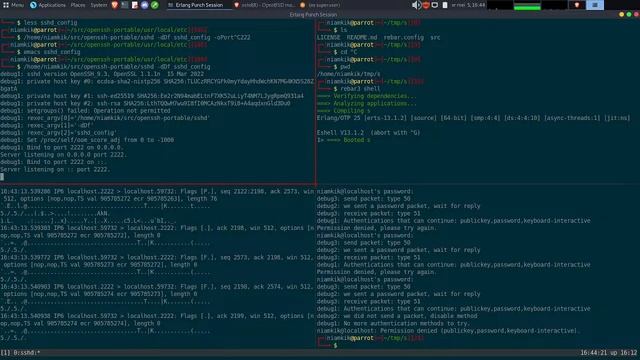Click the 'Eshell V13.1.2' line

pos(369,133)
